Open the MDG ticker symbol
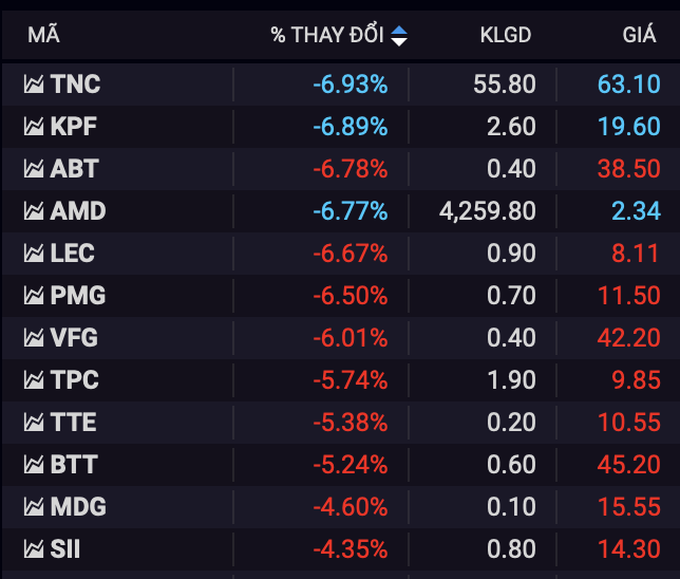Viewport: 680px width, 579px height. (78, 507)
